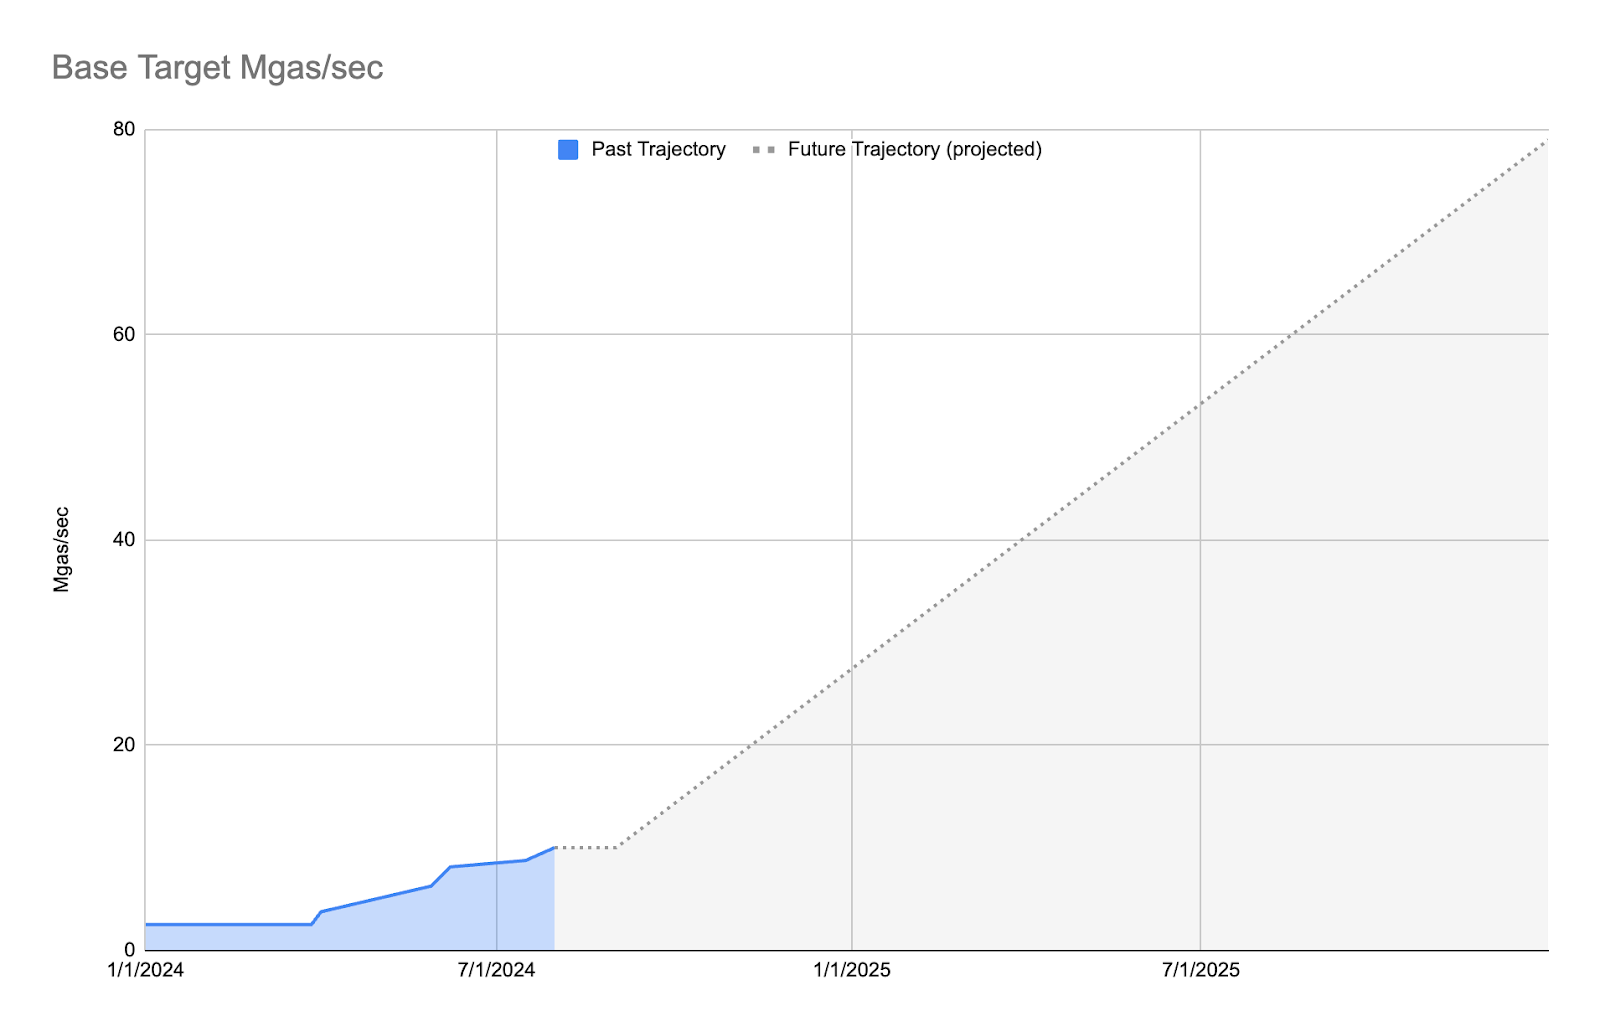Screen dimensions: 1600x1032
Task: Click the y-axis value 80
Action: coord(124,130)
